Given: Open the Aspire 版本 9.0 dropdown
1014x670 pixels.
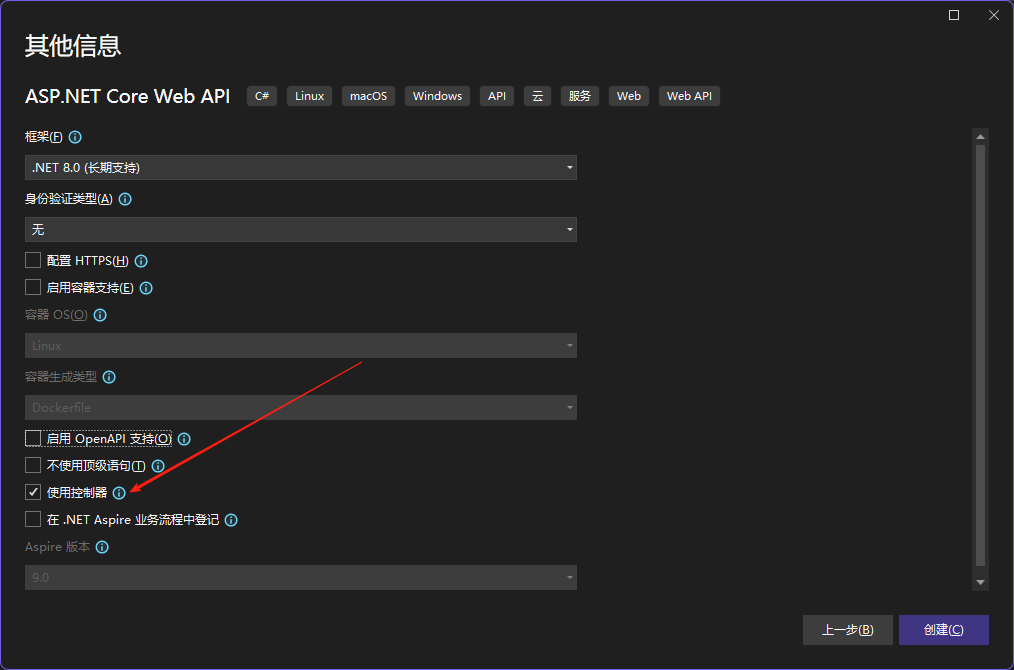Looking at the screenshot, I should (x=301, y=578).
